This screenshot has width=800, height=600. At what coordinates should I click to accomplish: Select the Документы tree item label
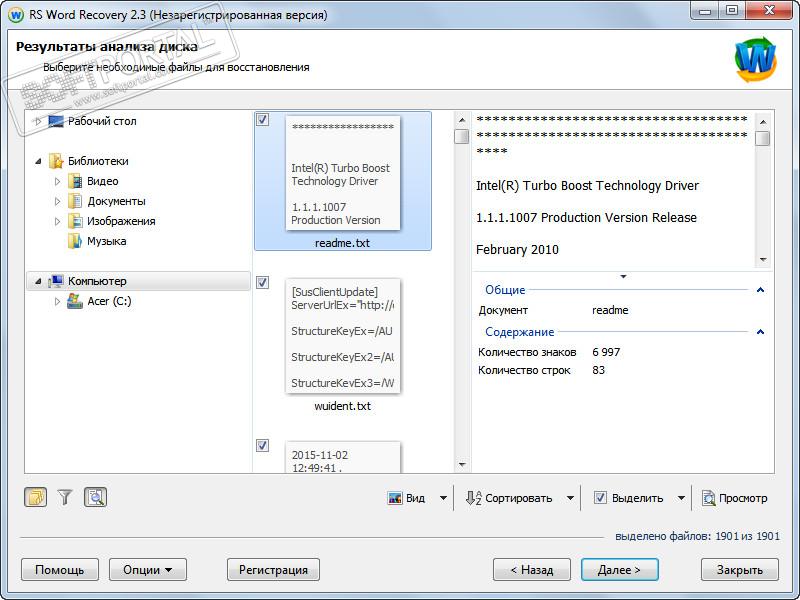click(116, 201)
